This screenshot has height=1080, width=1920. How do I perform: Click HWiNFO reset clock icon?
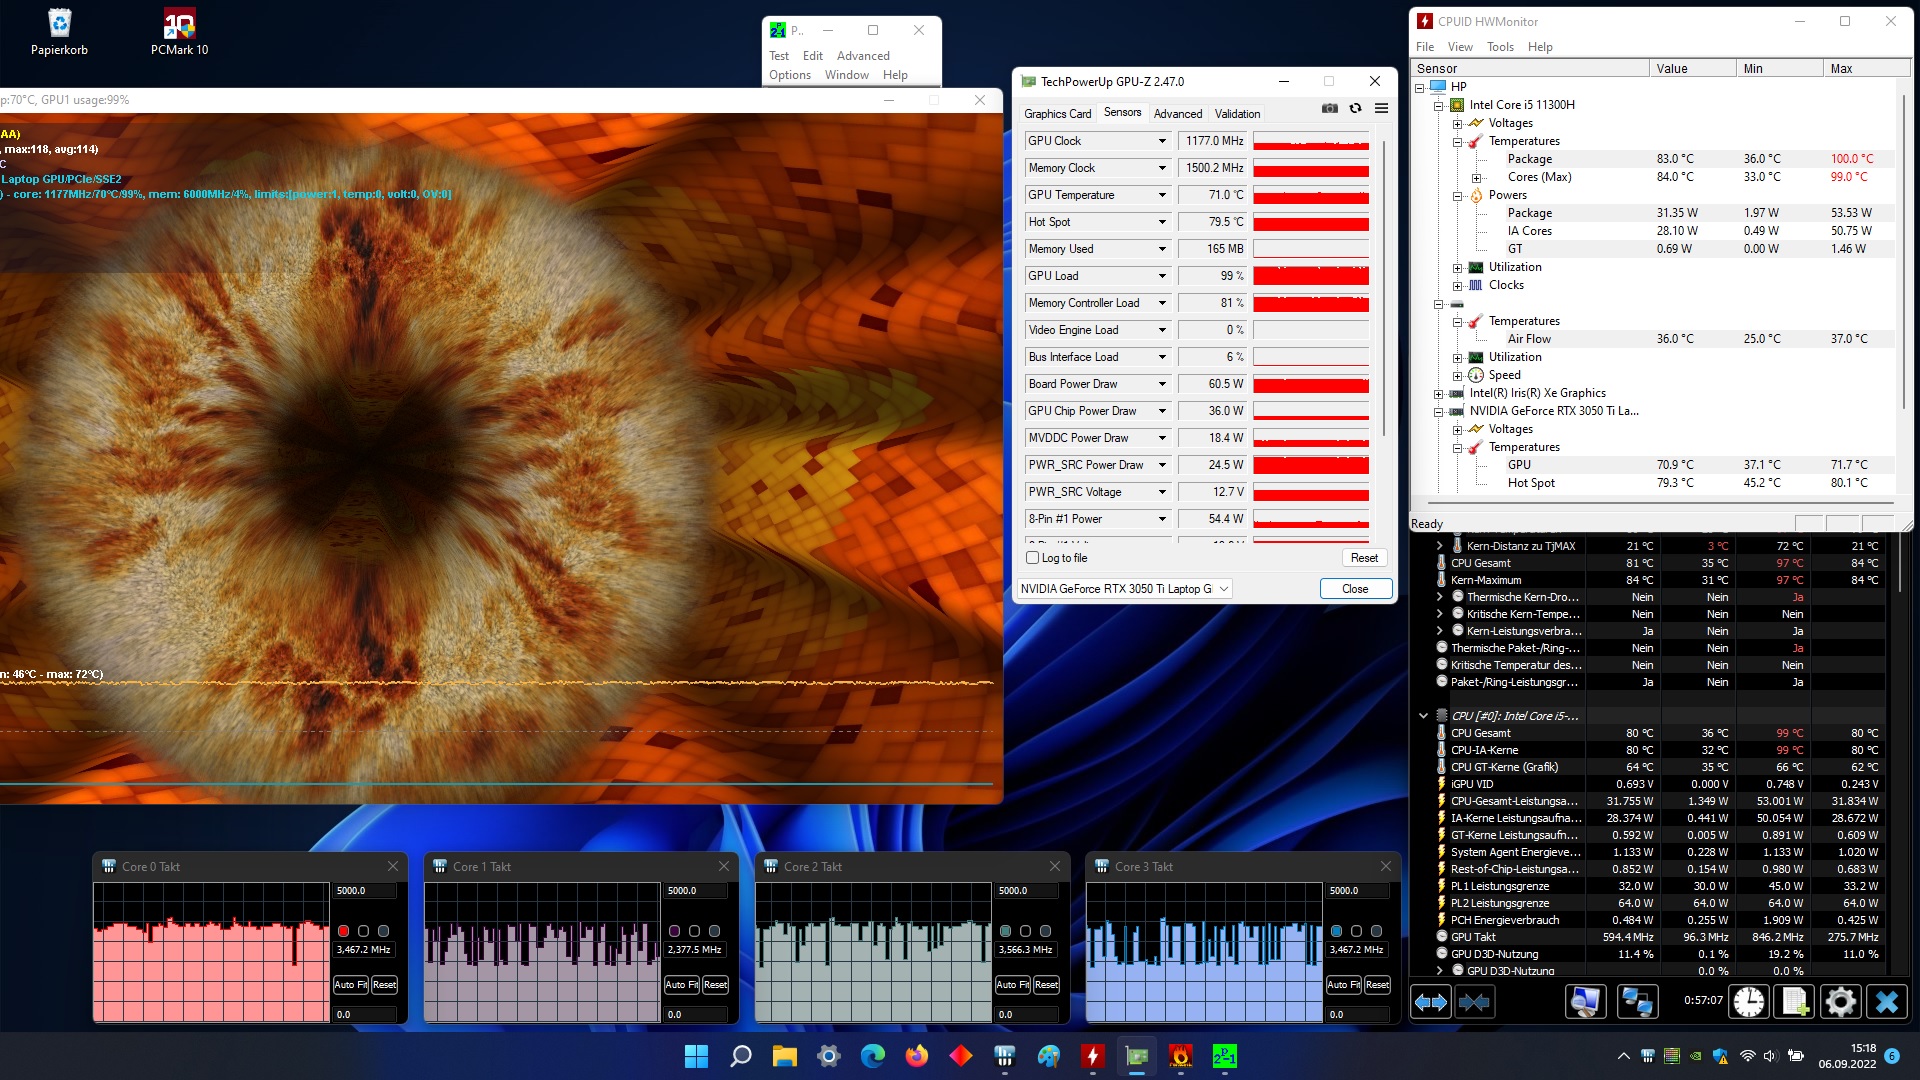pyautogui.click(x=1748, y=1001)
